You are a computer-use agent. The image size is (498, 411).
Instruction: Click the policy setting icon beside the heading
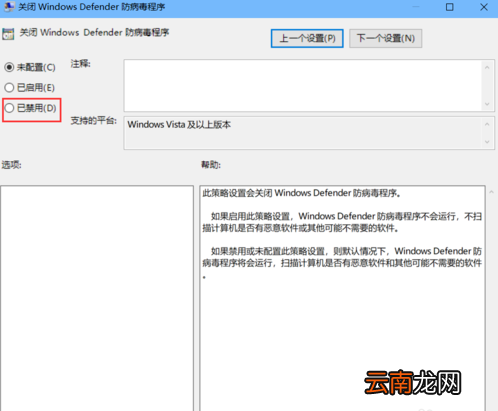coord(8,34)
